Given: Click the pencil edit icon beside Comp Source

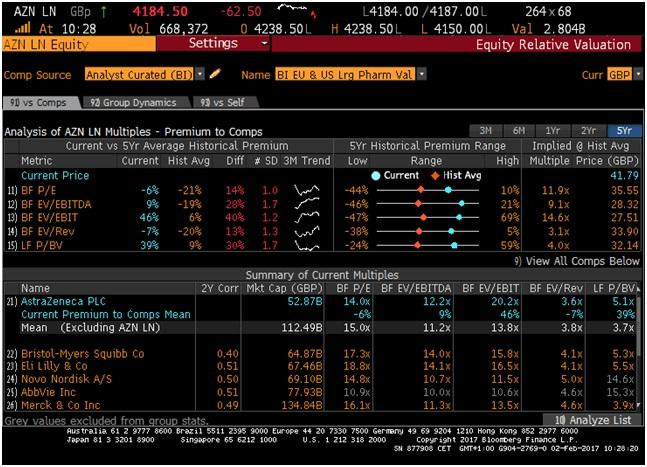Looking at the screenshot, I should point(215,74).
